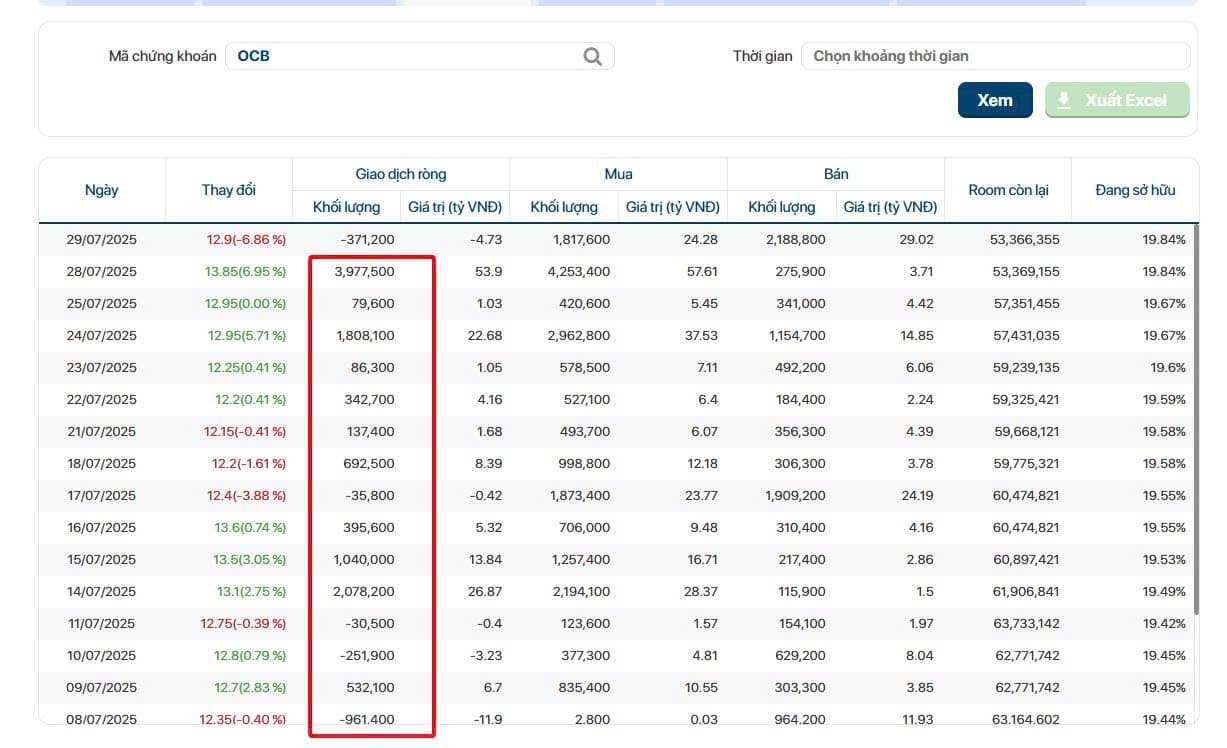Click the download icon on Xuất Excel

click(1064, 100)
